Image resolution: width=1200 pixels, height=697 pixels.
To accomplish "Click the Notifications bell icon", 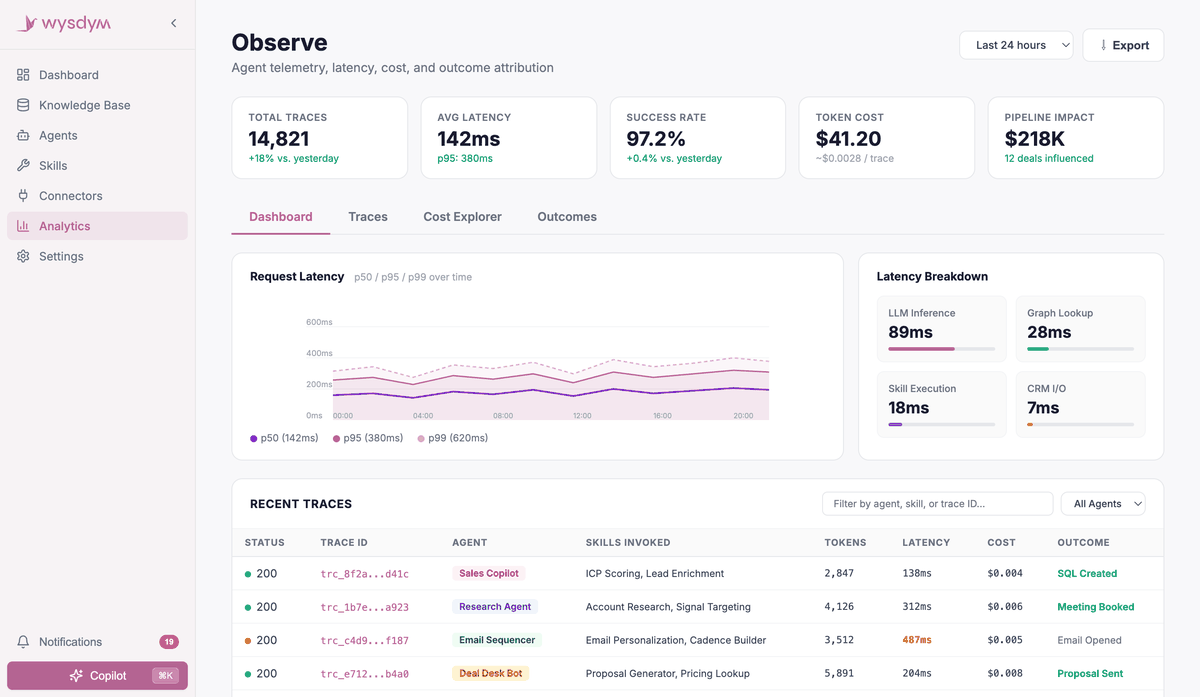I will [x=23, y=642].
